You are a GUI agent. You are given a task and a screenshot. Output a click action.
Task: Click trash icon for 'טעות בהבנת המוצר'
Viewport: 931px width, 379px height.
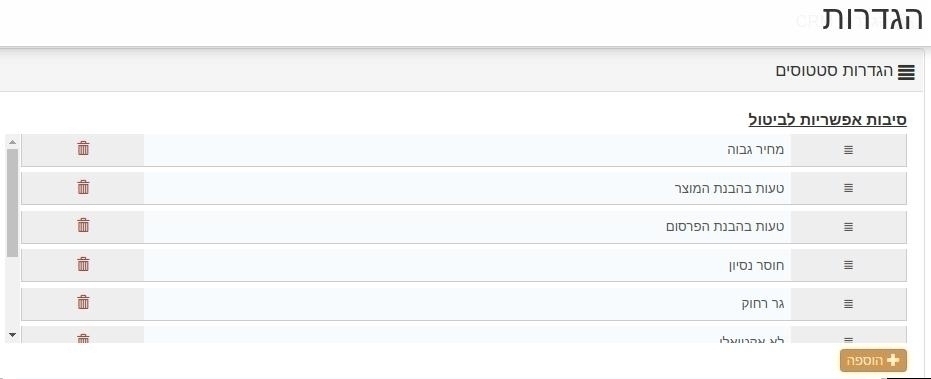83,188
